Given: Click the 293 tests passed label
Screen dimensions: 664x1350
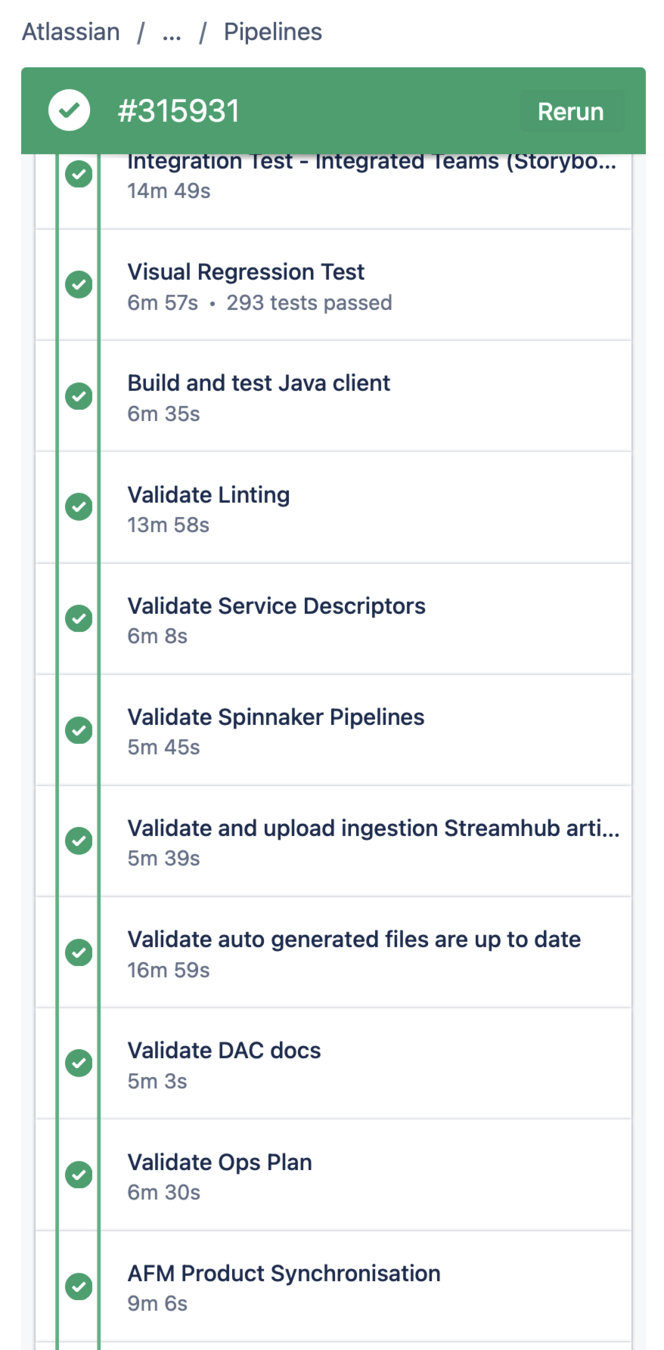Looking at the screenshot, I should point(309,303).
